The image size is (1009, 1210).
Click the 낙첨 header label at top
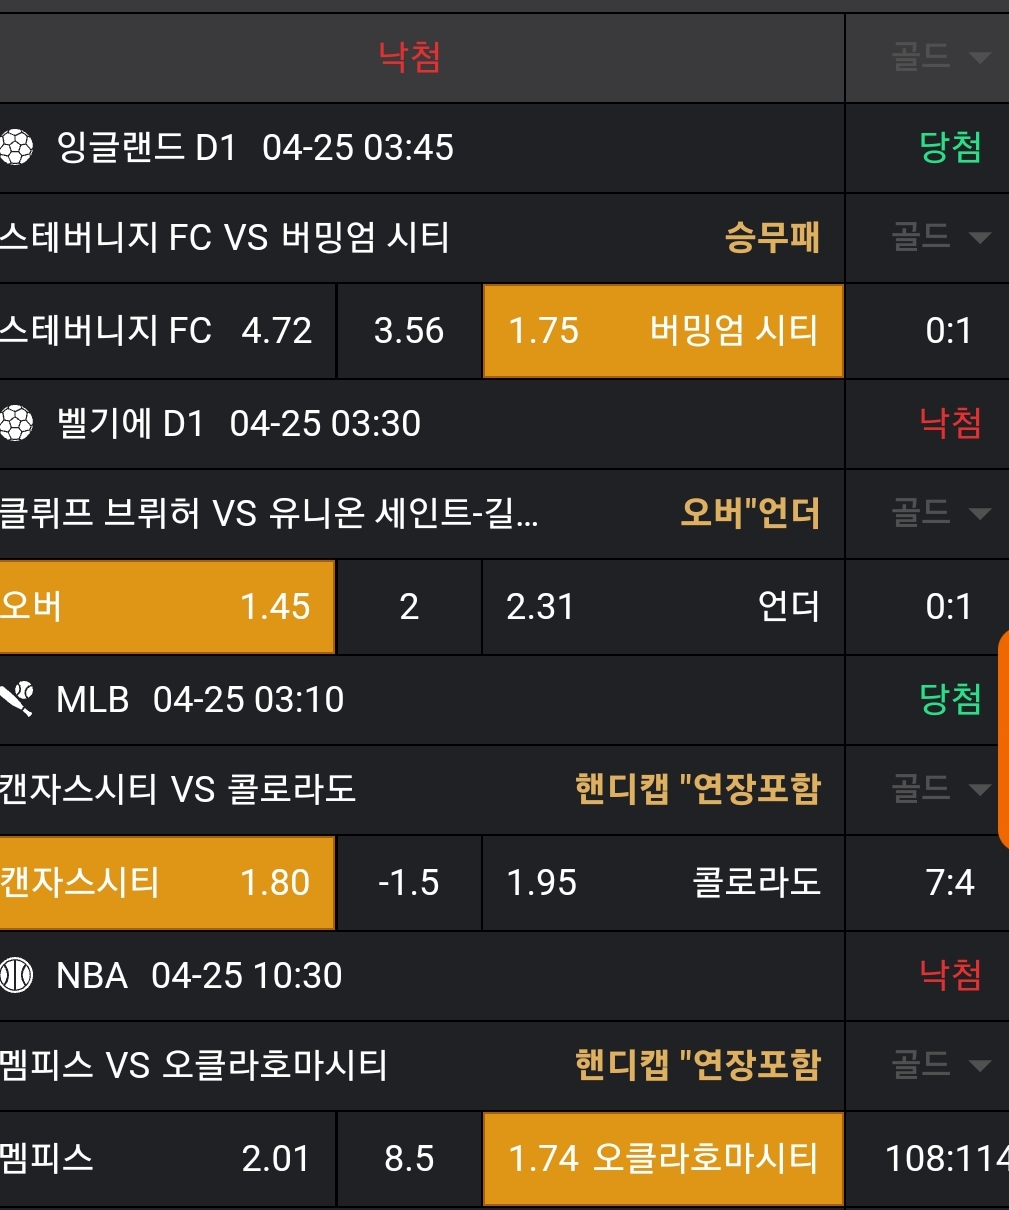coord(410,57)
